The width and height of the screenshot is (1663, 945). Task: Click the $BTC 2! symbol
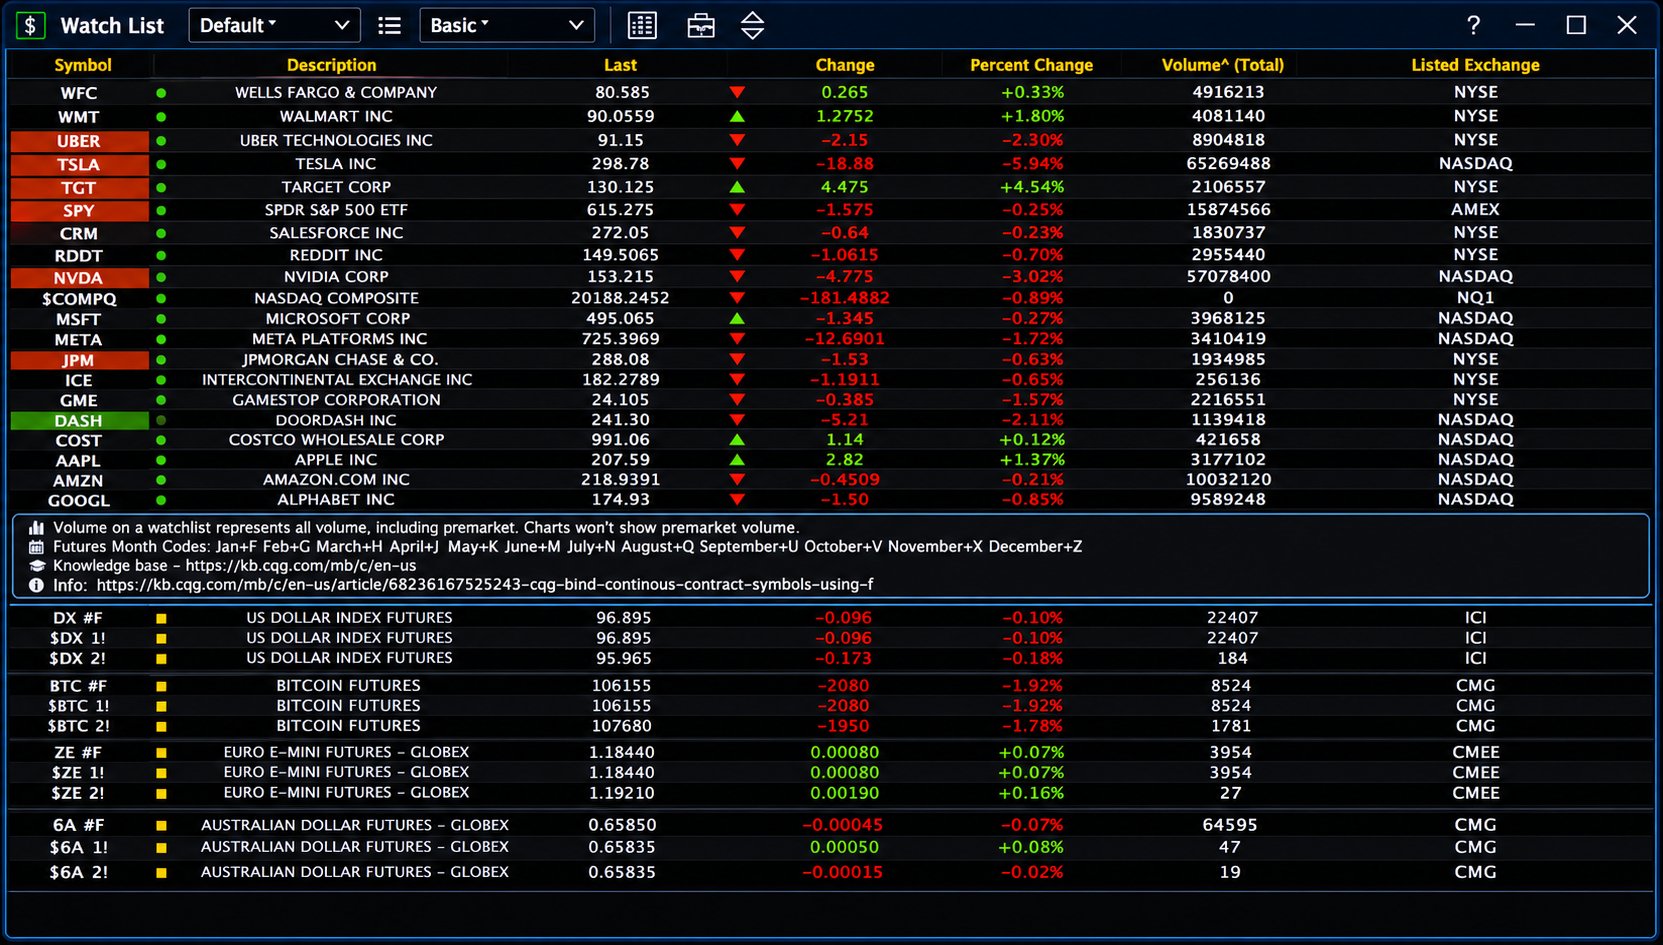click(x=79, y=726)
